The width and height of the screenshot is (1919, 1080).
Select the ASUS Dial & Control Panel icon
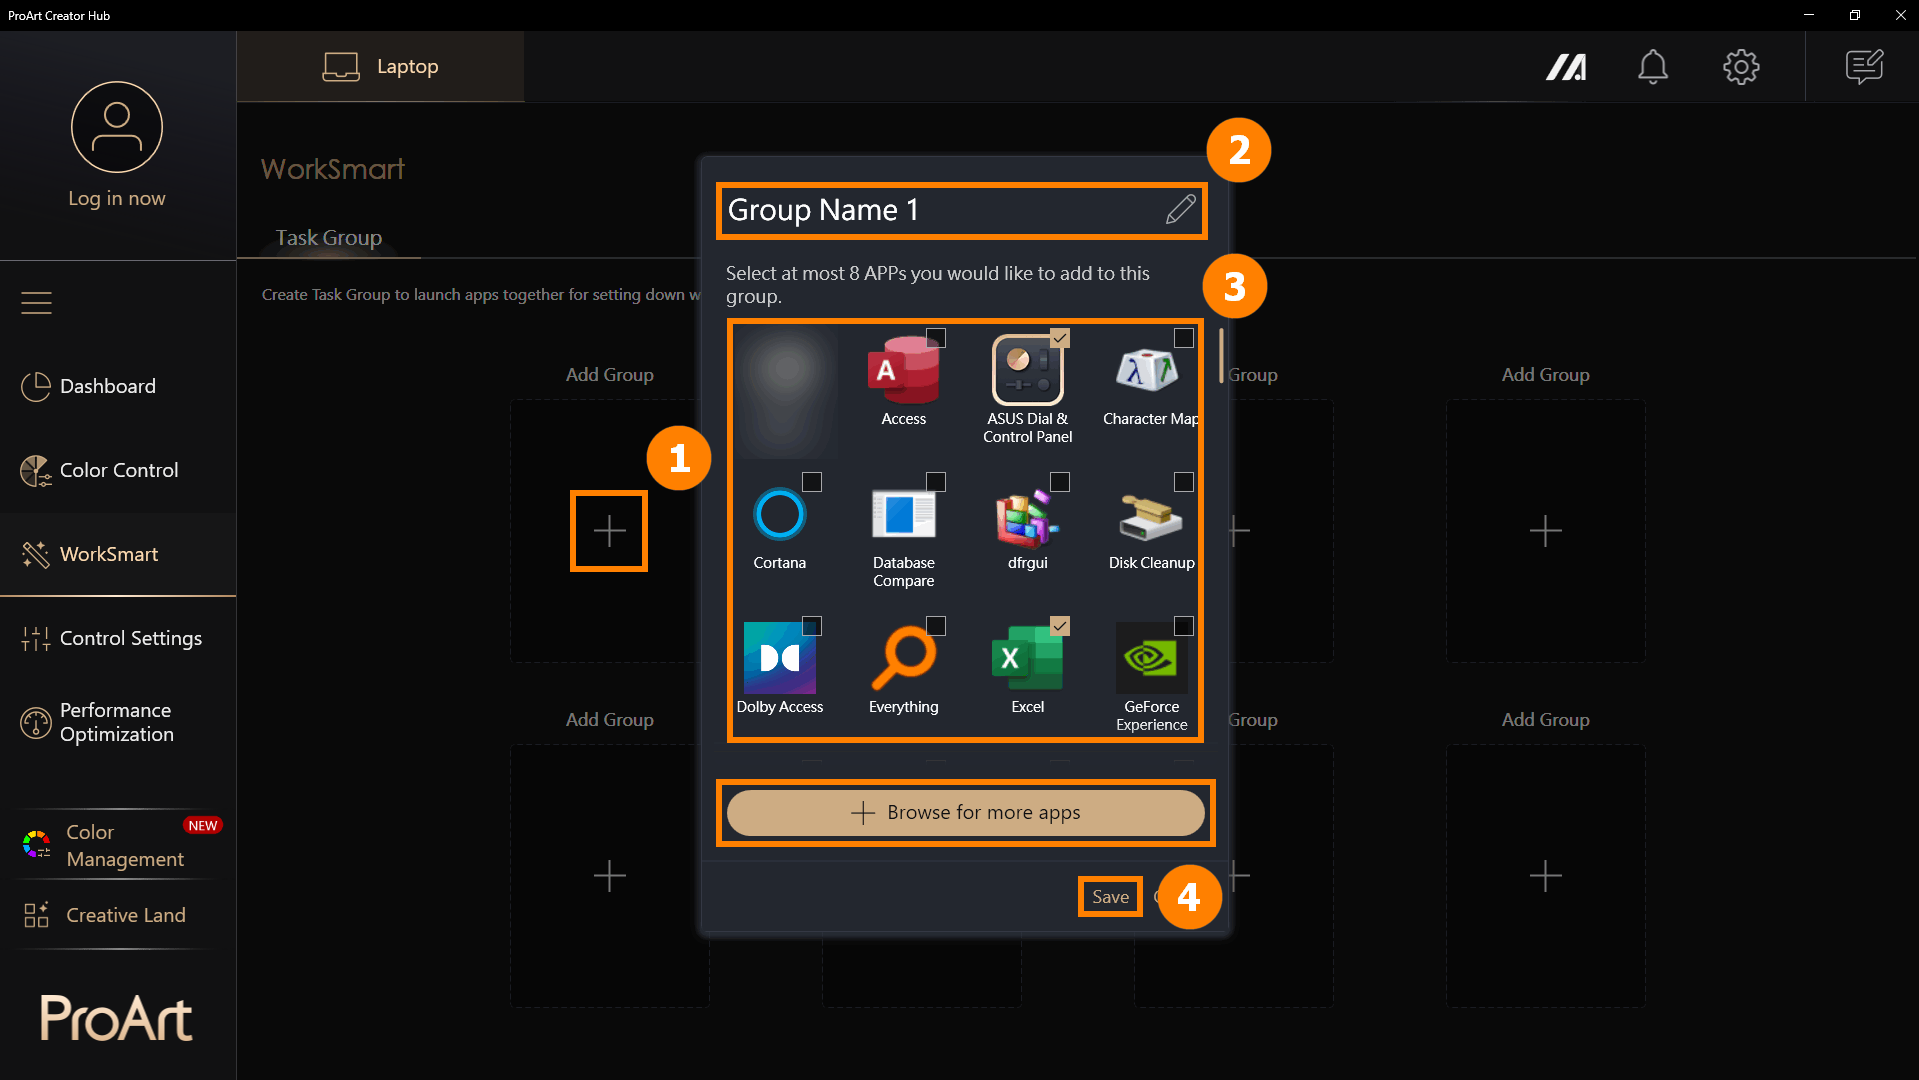coord(1027,370)
